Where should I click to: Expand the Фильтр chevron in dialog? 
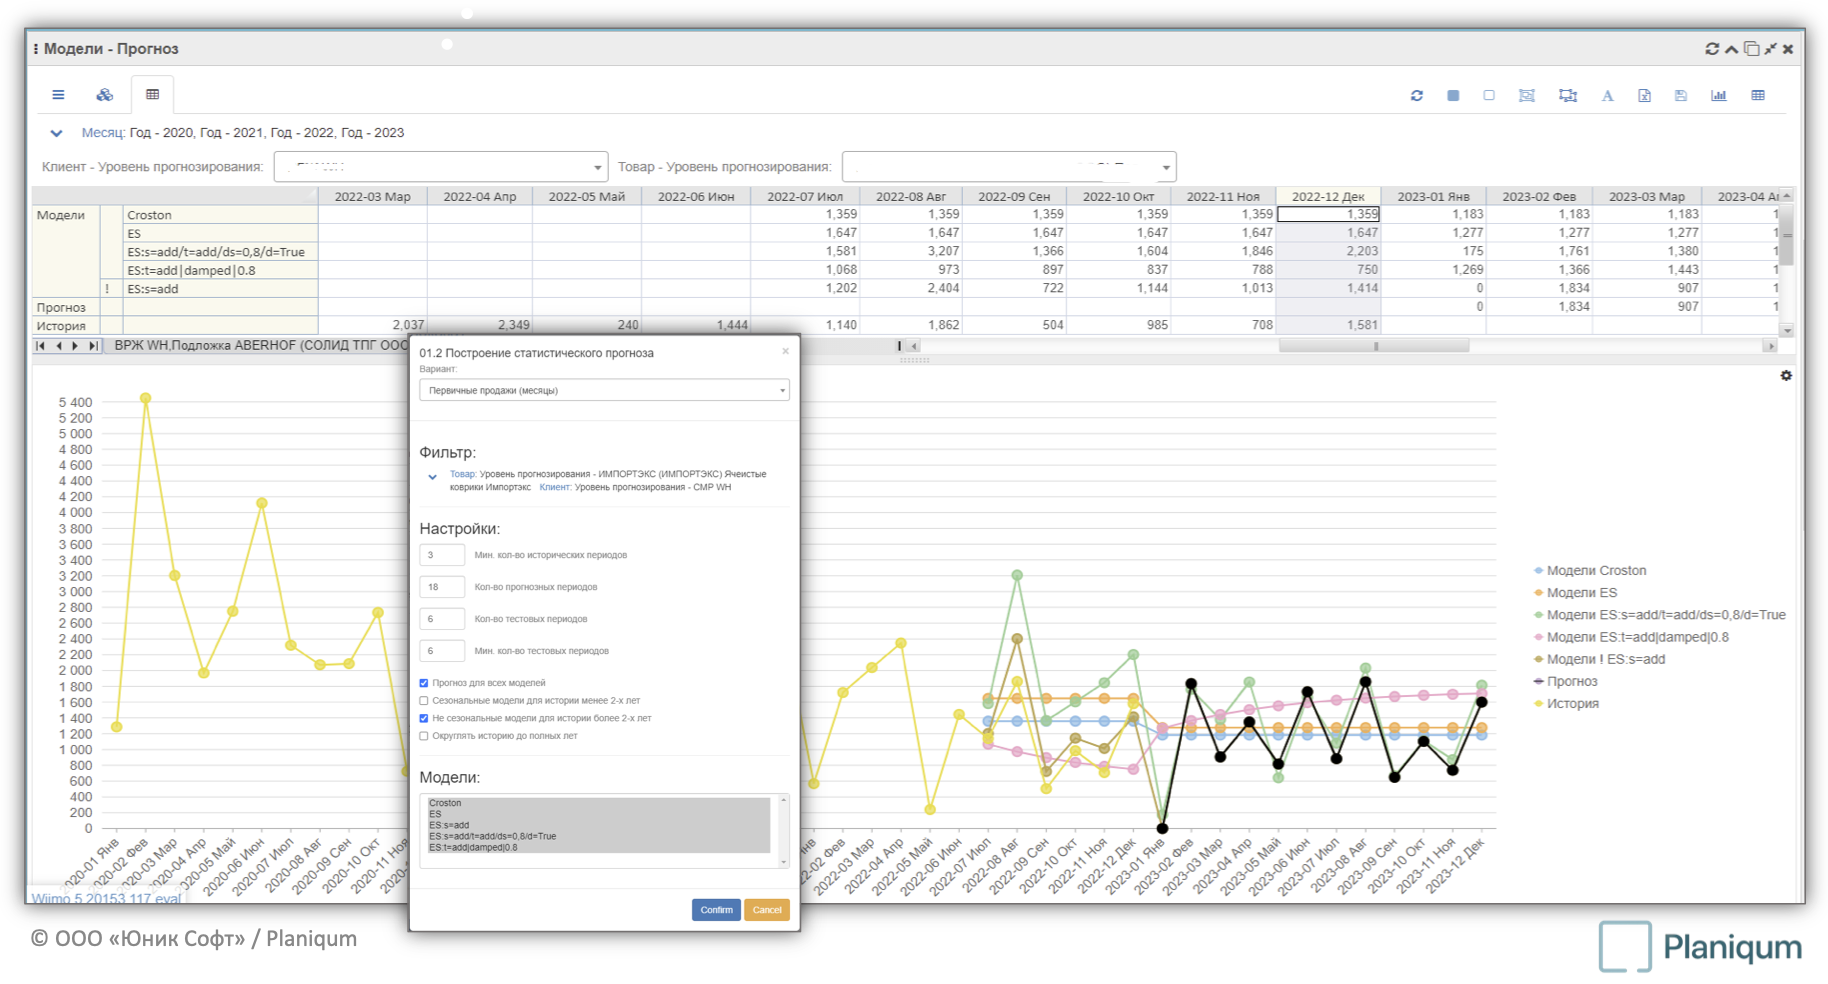[x=432, y=477]
